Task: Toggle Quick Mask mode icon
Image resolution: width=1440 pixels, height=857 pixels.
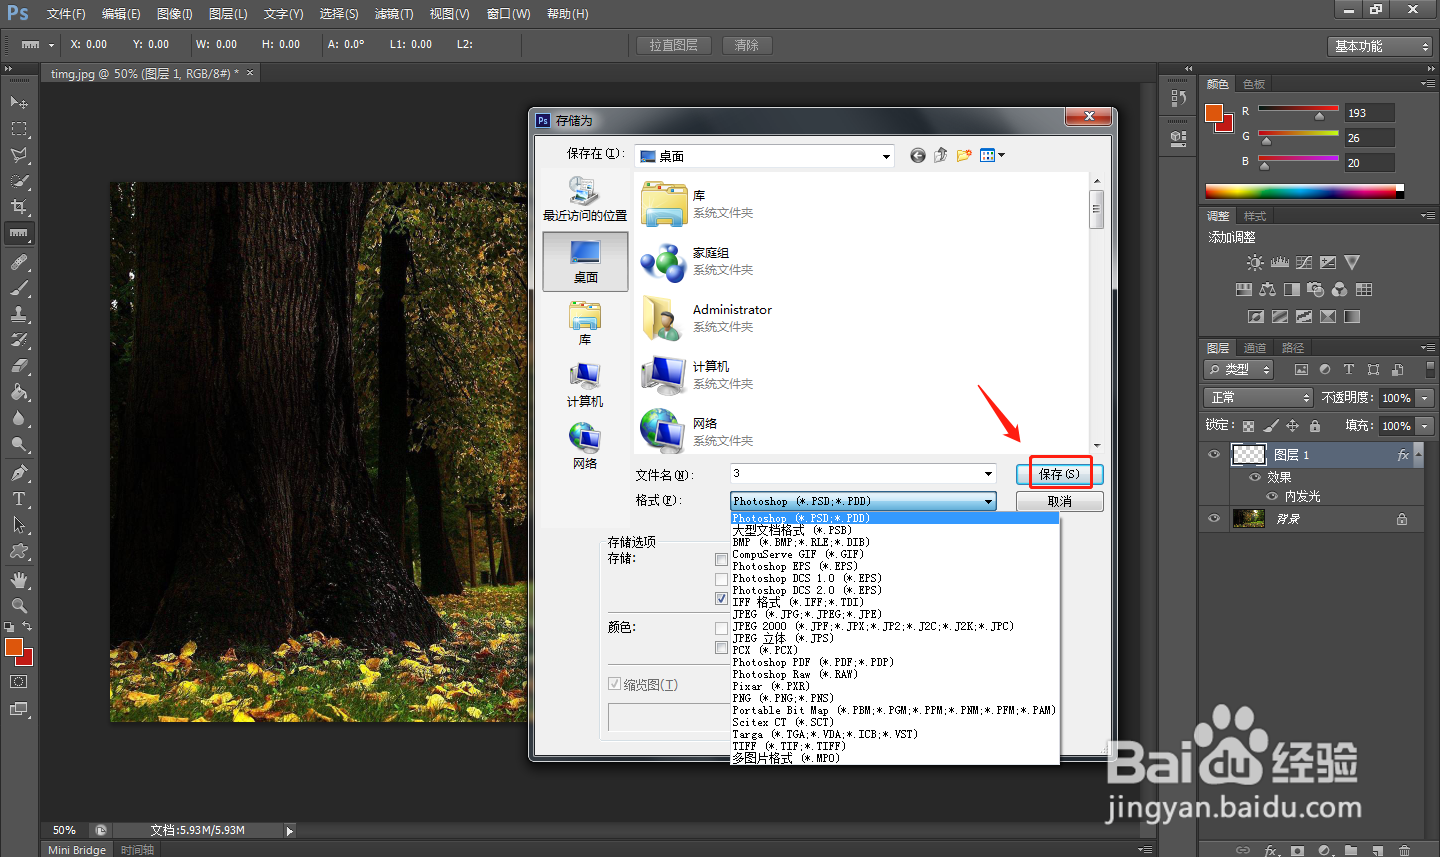Action: [x=19, y=682]
